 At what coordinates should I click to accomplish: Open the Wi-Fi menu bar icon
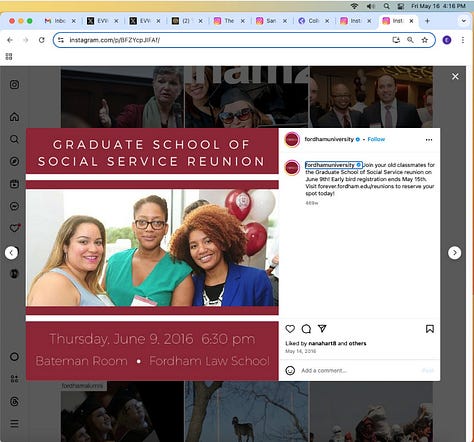tap(354, 6)
